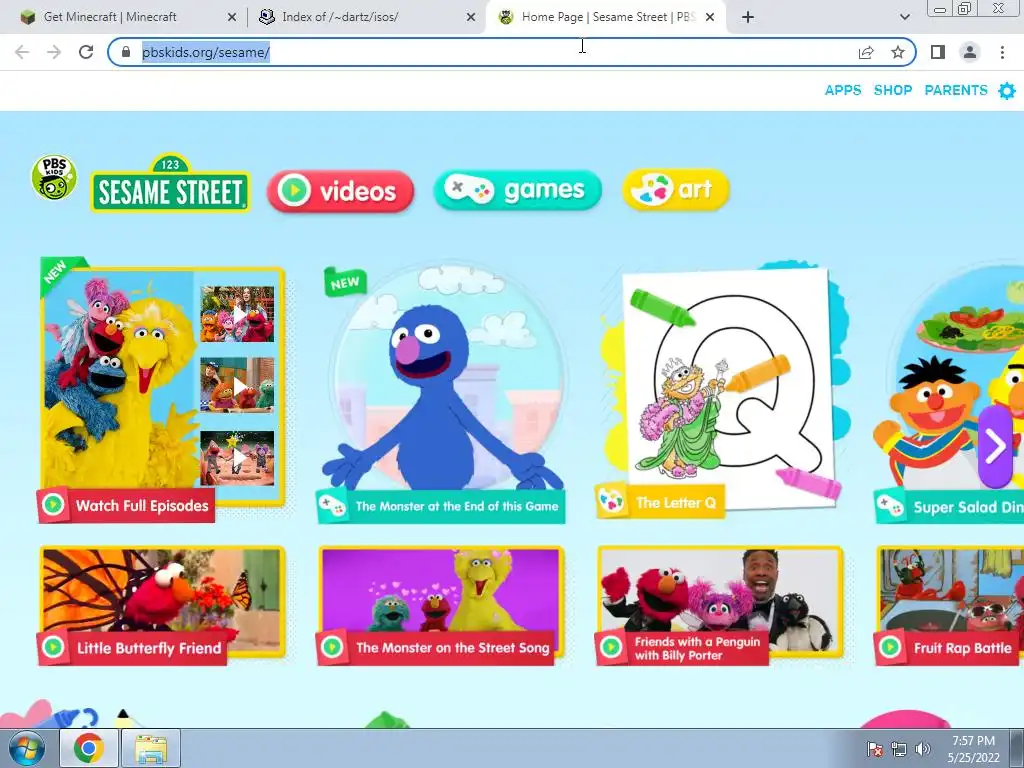Click play icon on Watch Full Episodes label
The height and width of the screenshot is (768, 1024).
[x=53, y=505]
